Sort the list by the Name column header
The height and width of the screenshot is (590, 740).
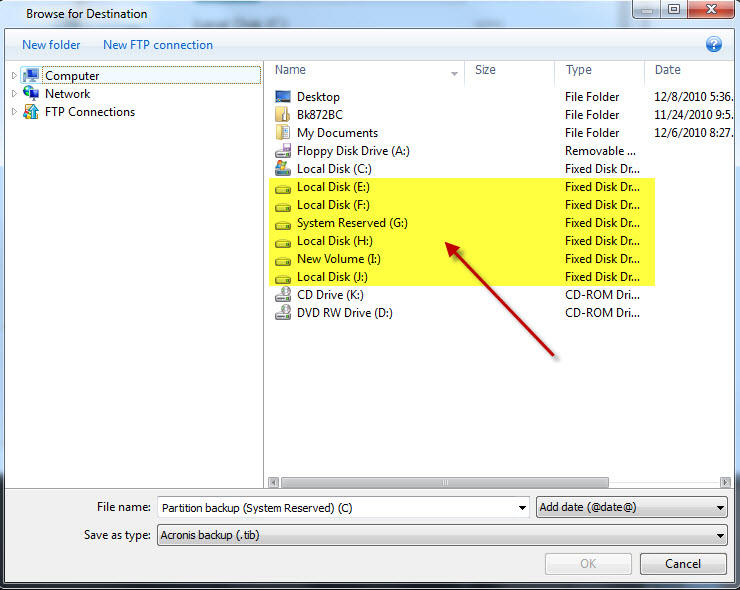(290, 70)
